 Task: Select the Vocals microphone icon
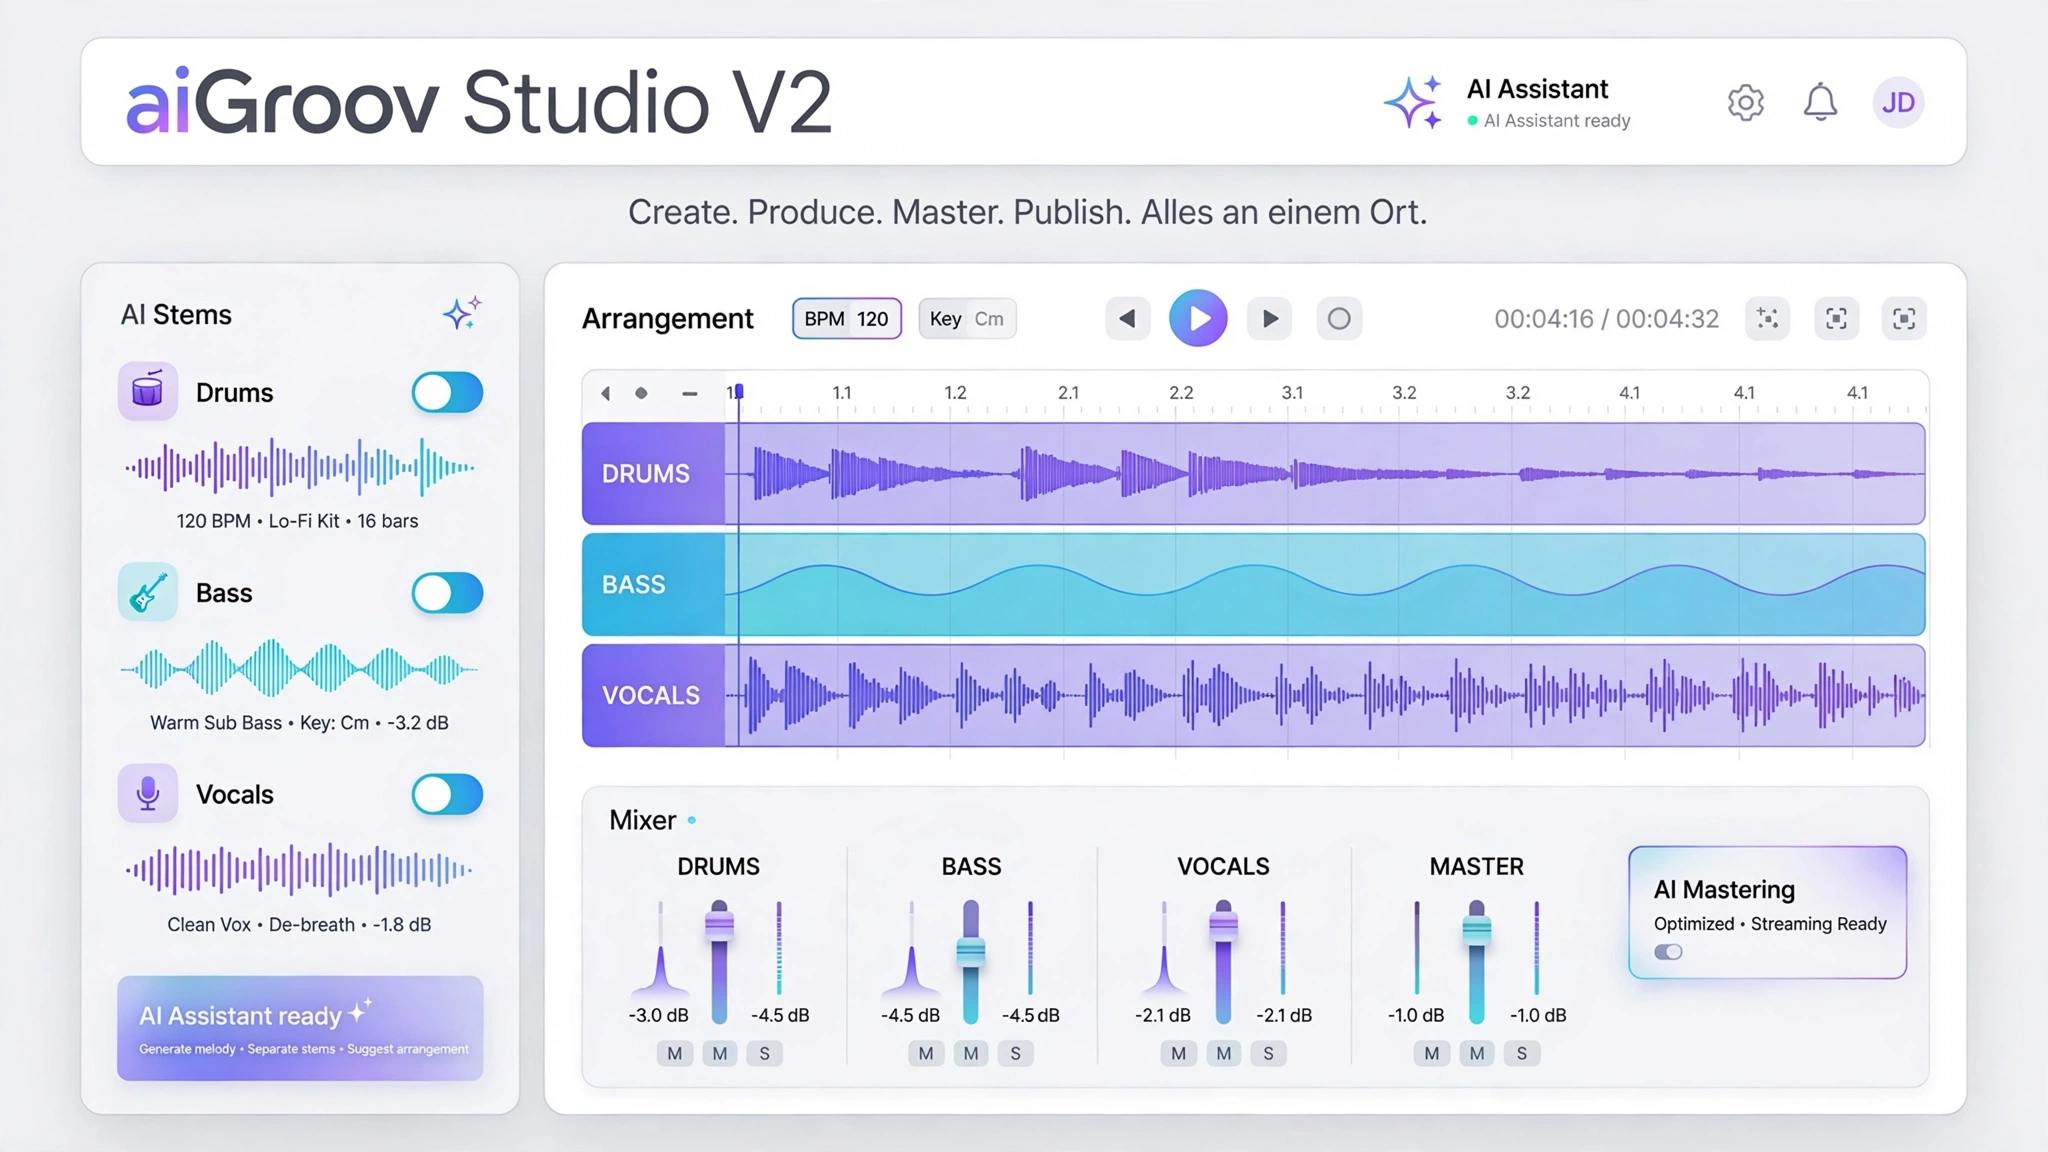[148, 793]
